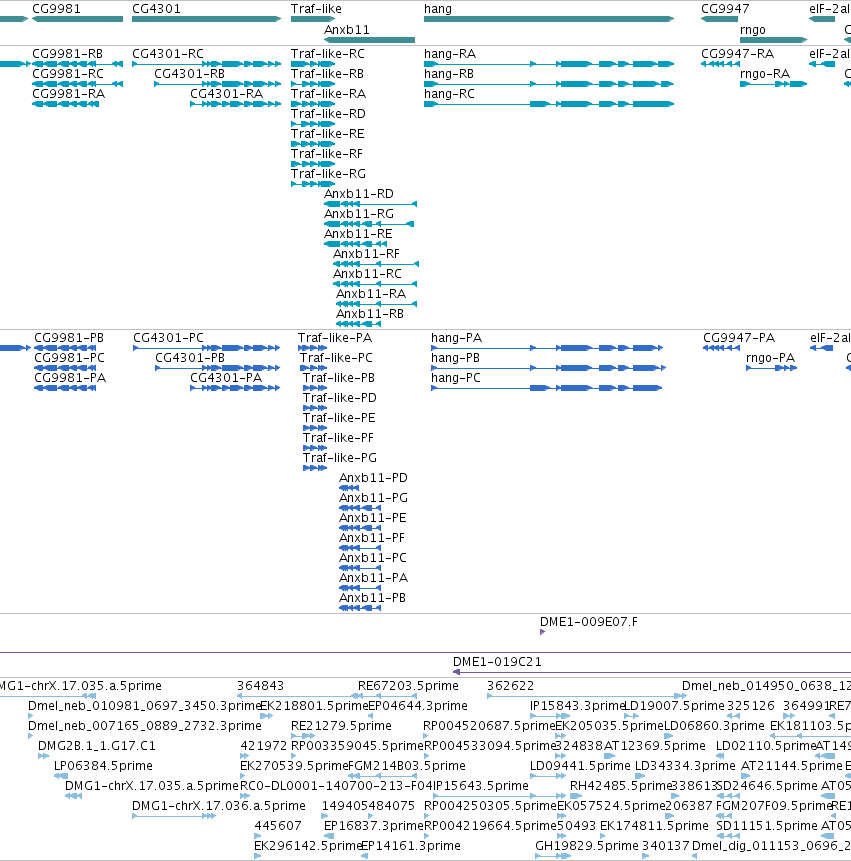Select the CG9981 gene bar
The width and height of the screenshot is (851, 861).
pos(77,19)
